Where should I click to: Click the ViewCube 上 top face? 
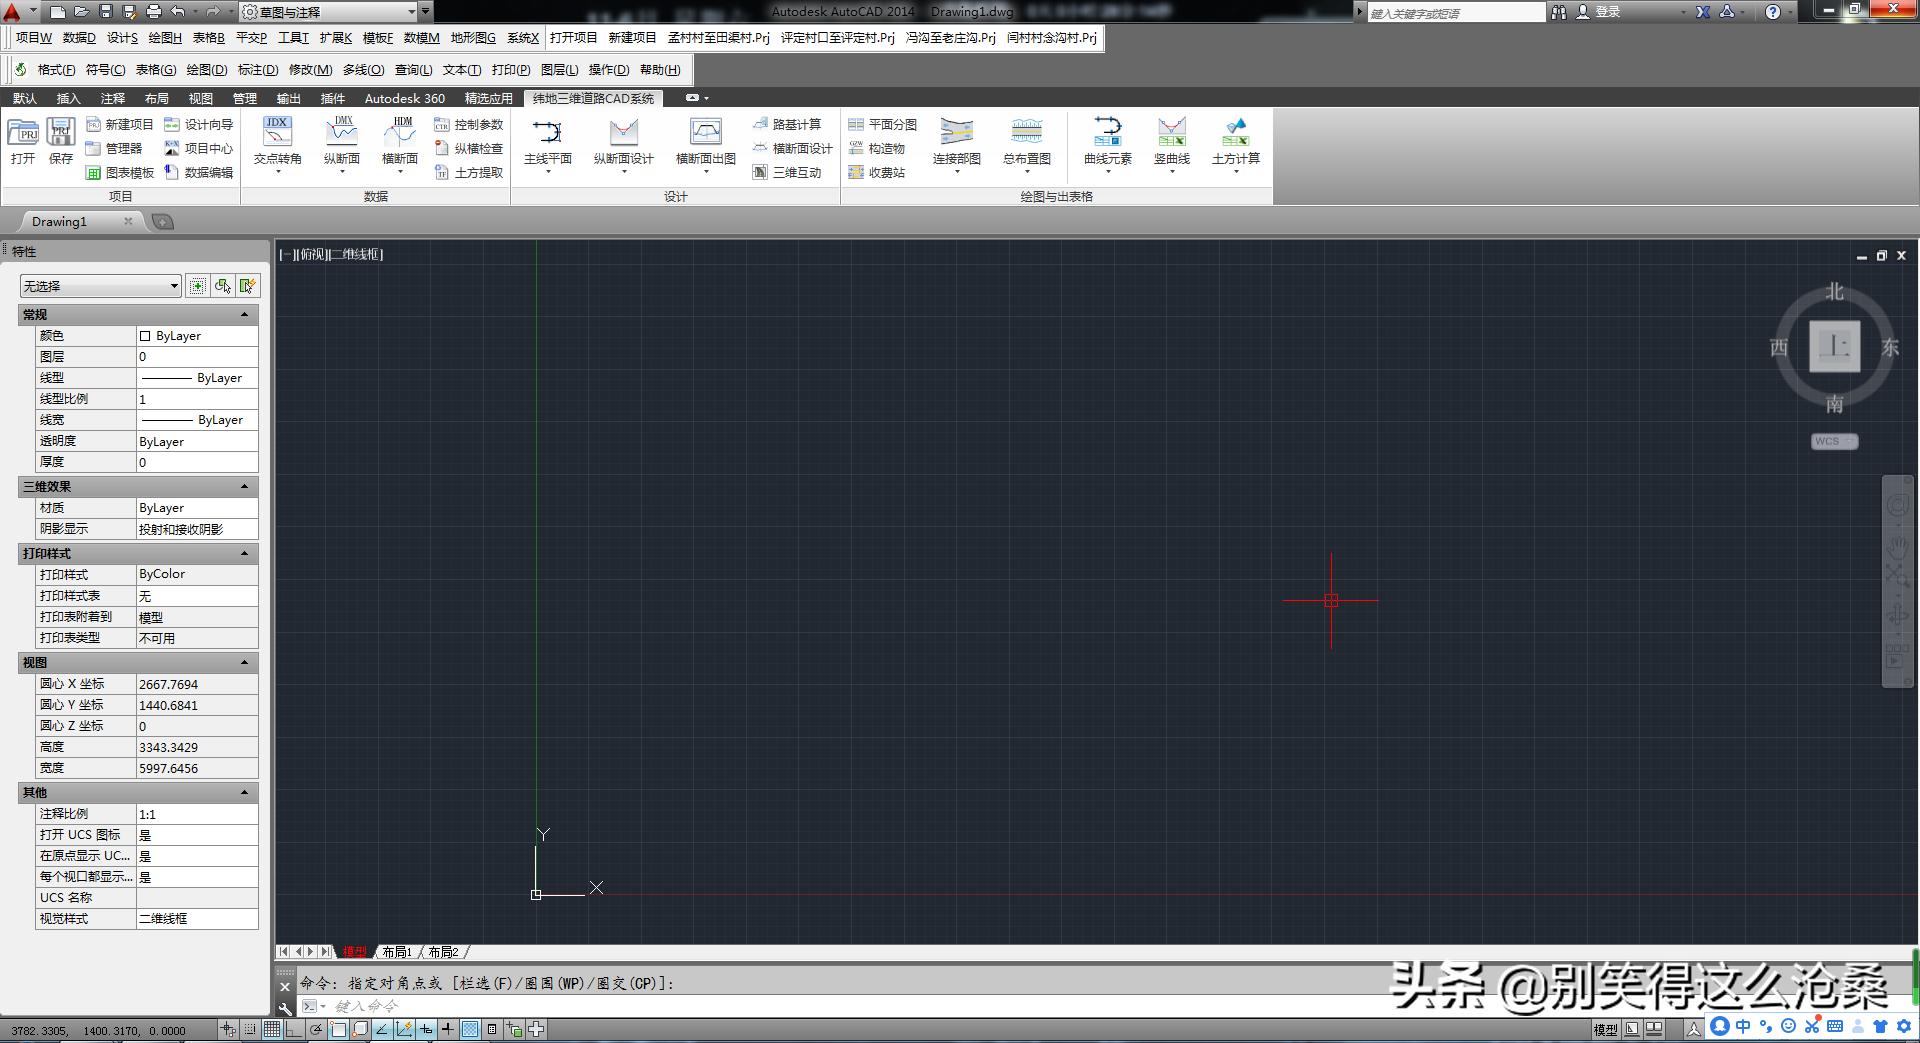pos(1834,346)
